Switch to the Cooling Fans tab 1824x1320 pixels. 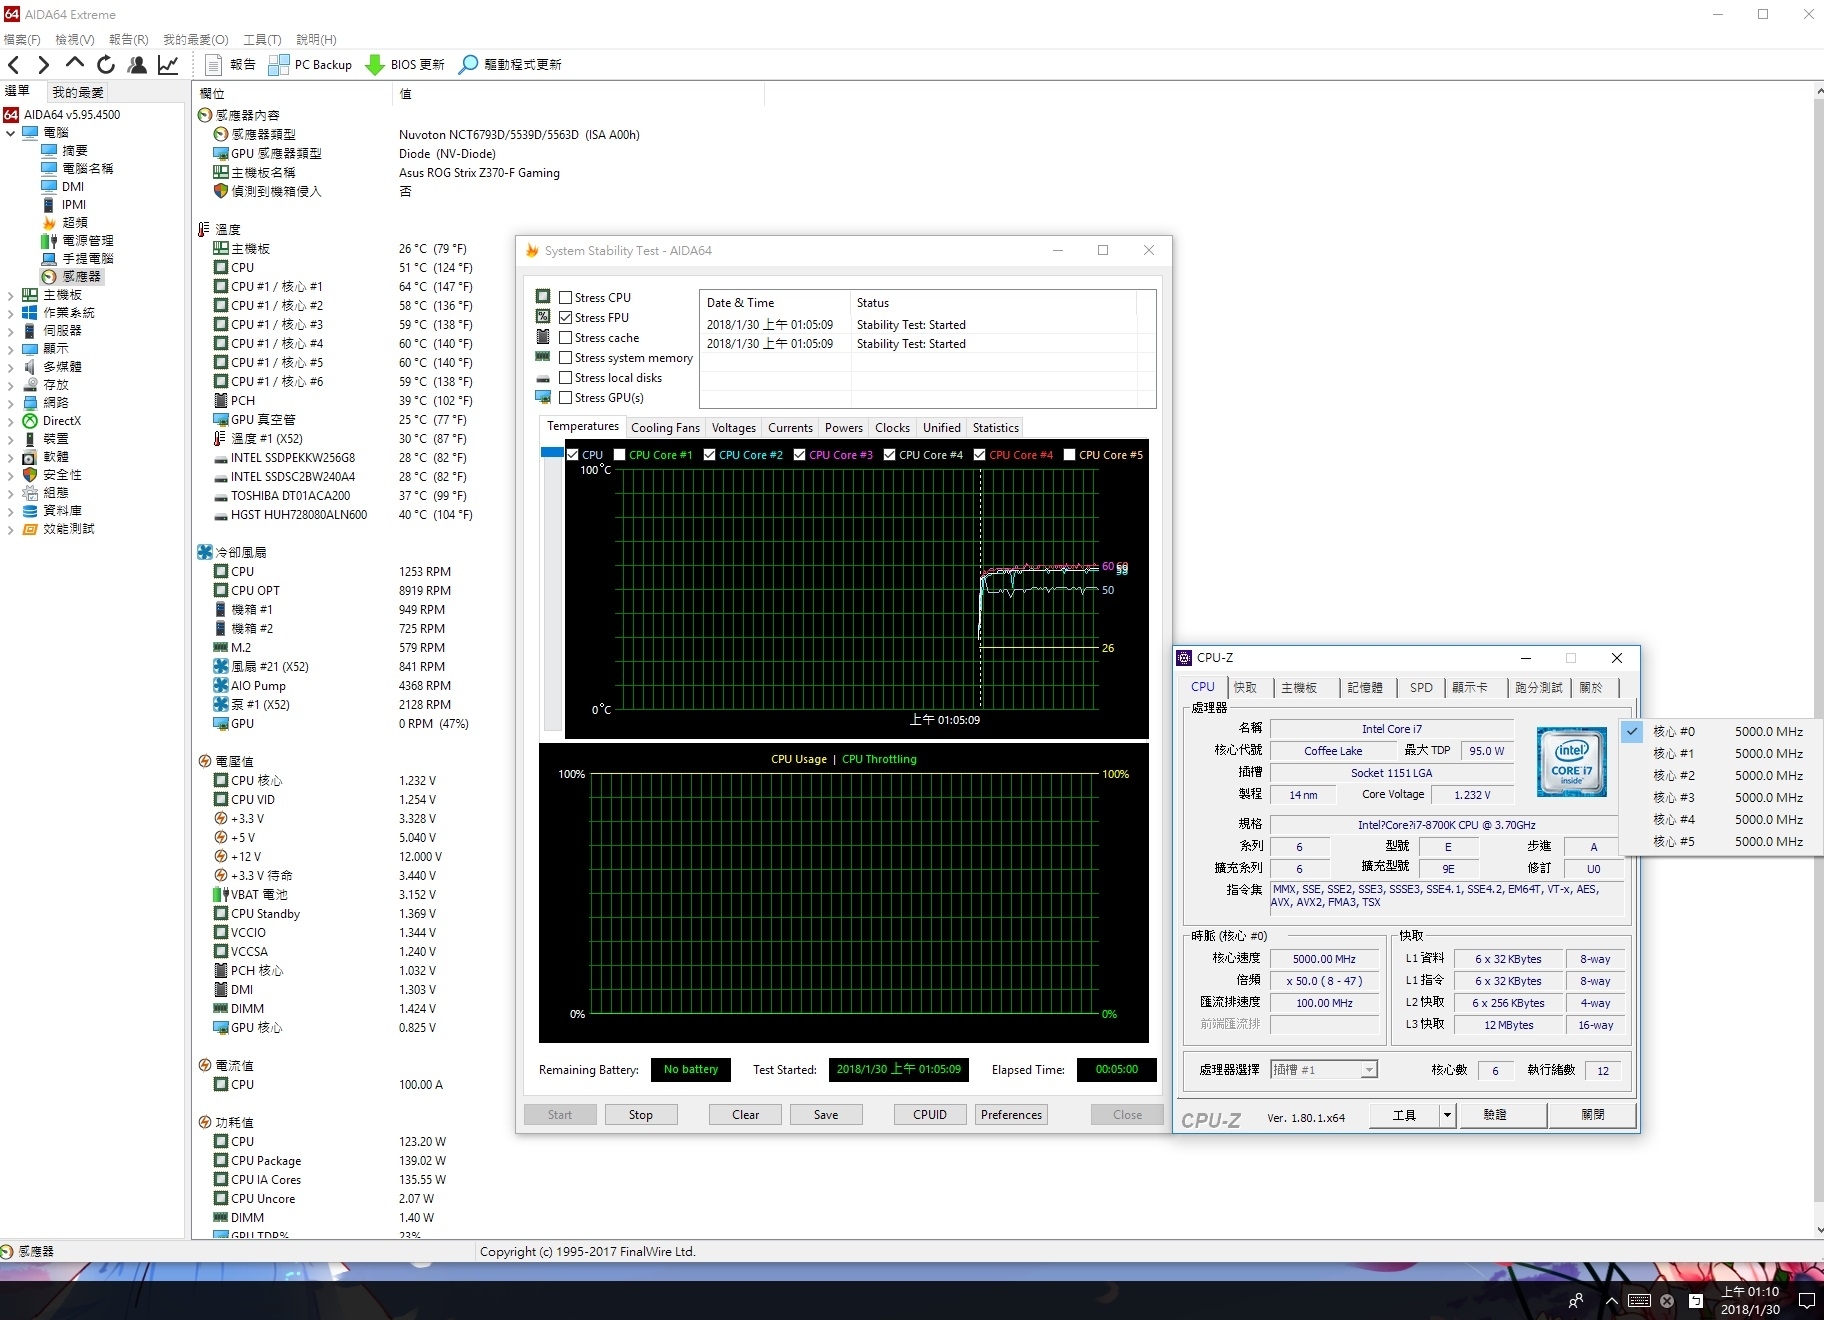665,428
